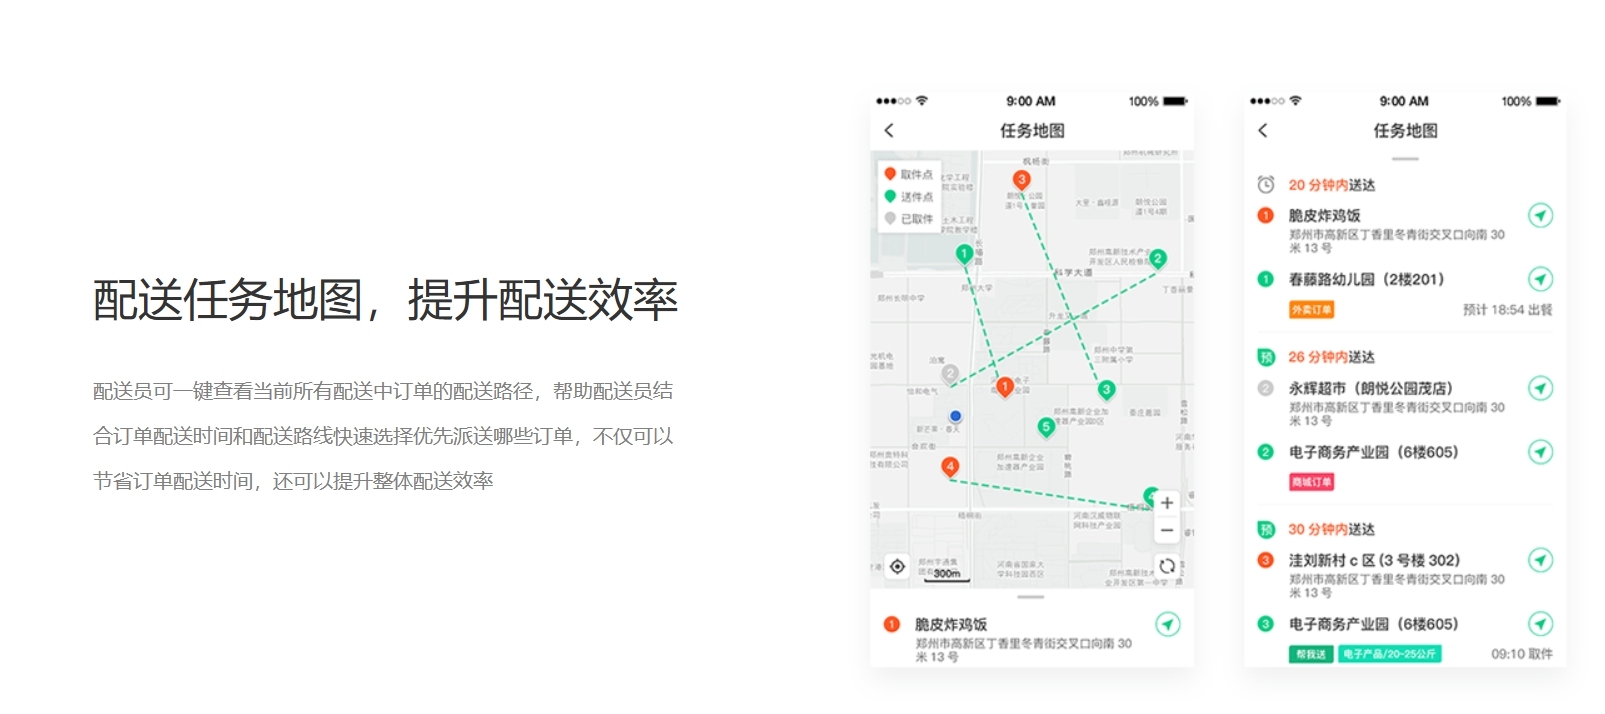
Task: Zoom in the map with plus button
Action: 1166,503
